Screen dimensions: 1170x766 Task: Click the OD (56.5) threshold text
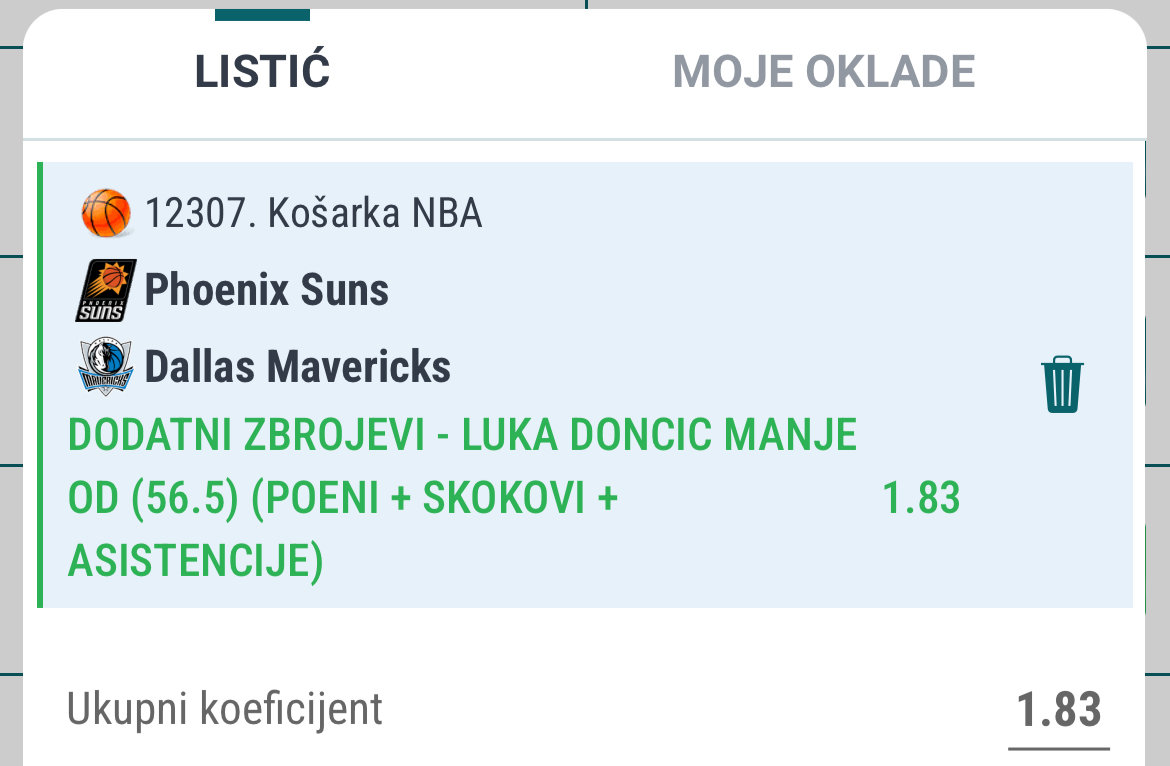153,498
